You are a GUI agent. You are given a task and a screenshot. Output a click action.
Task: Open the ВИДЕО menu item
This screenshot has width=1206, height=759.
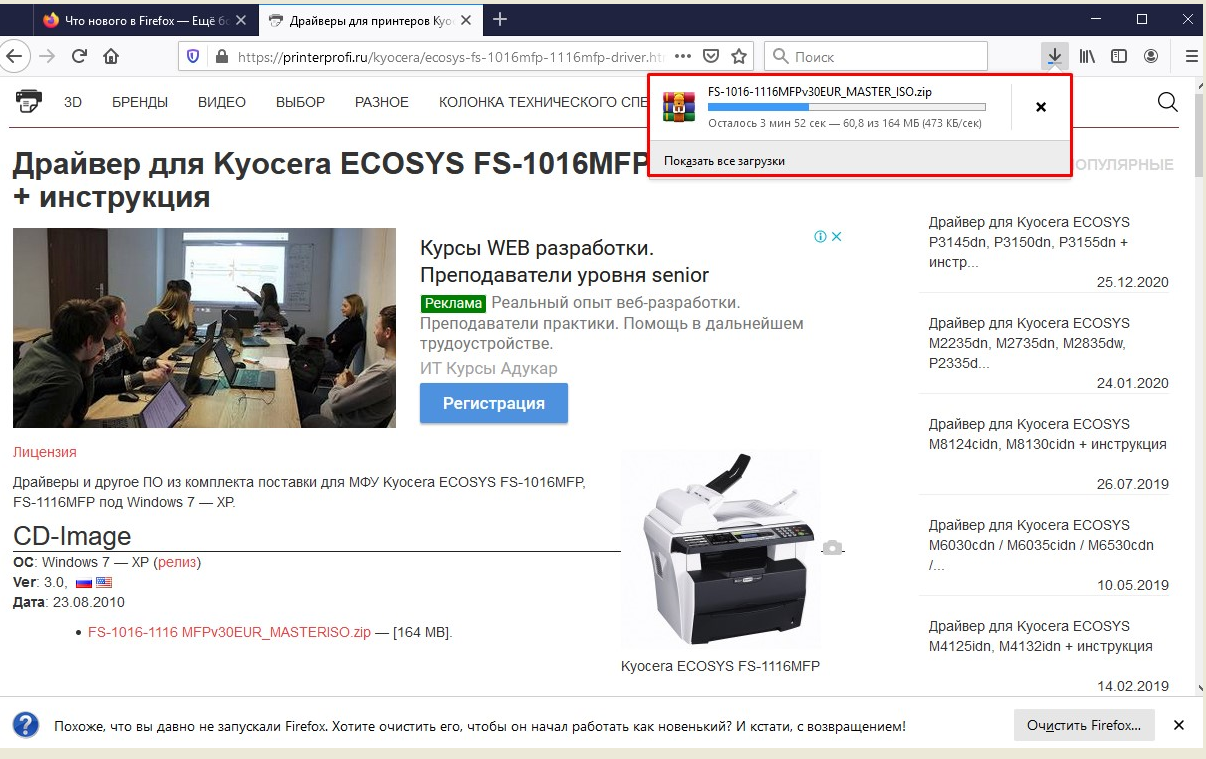[x=222, y=102]
